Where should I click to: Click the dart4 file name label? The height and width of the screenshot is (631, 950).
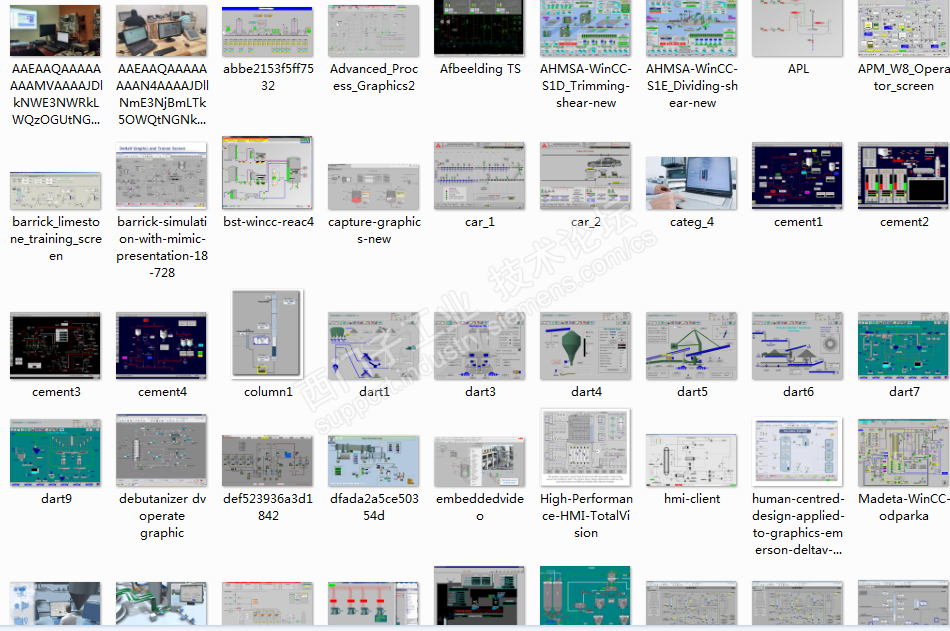coord(586,392)
